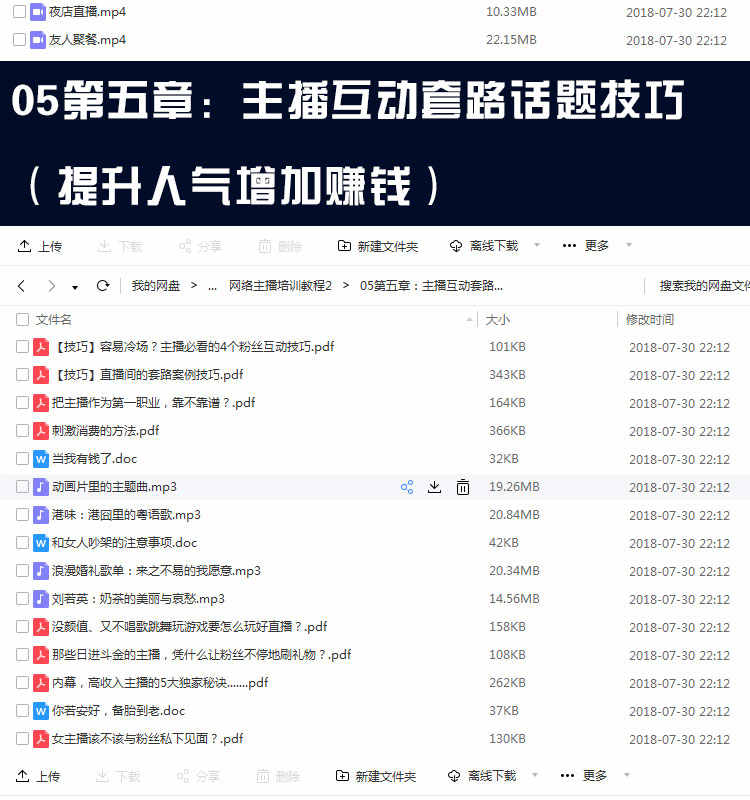Click the refresh icon in navigation bar
The height and width of the screenshot is (800, 750).
tap(103, 286)
